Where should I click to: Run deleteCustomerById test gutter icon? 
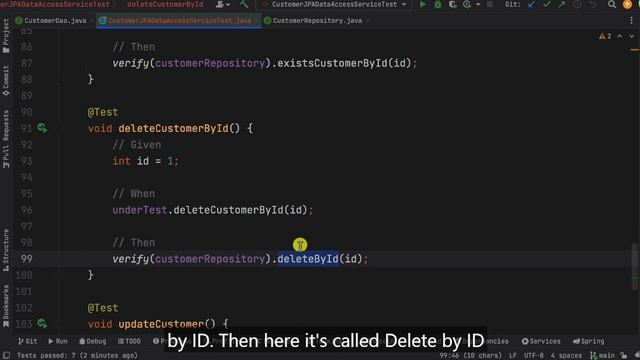42,128
